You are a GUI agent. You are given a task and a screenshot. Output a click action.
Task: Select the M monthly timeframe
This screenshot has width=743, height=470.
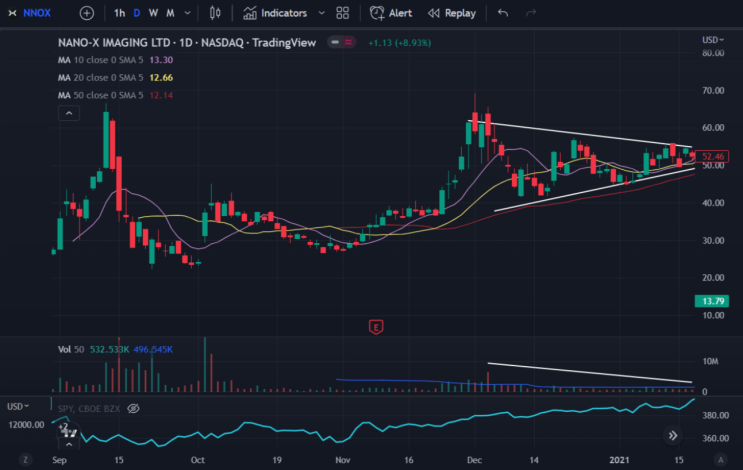pyautogui.click(x=170, y=13)
